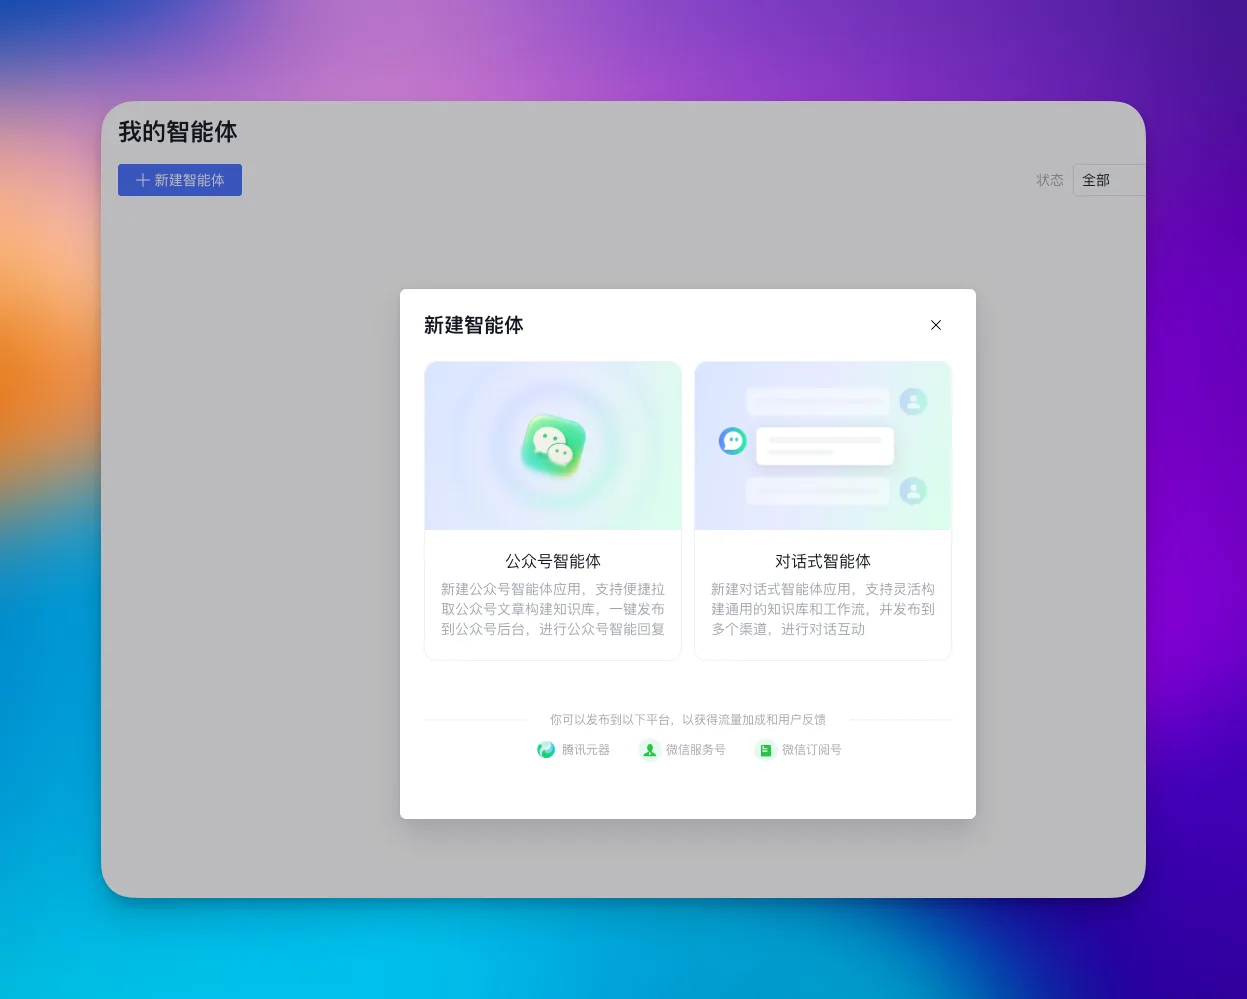Click the 新建智能体 dialog title
This screenshot has height=999, width=1247.
474,325
